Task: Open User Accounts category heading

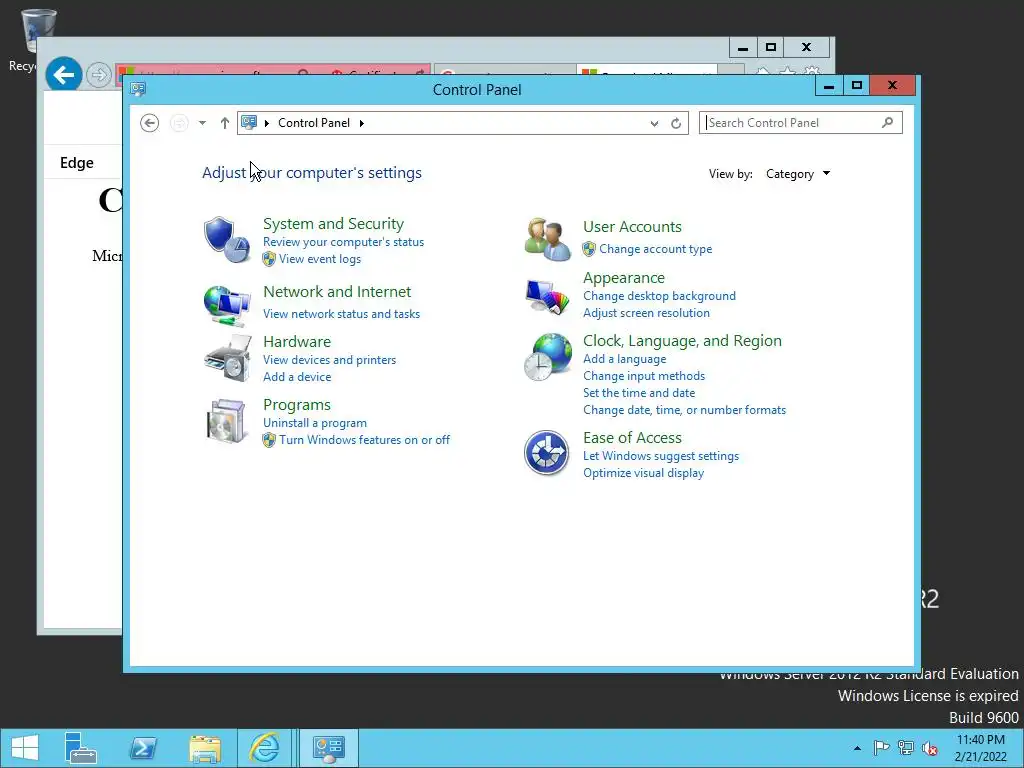Action: 632,227
